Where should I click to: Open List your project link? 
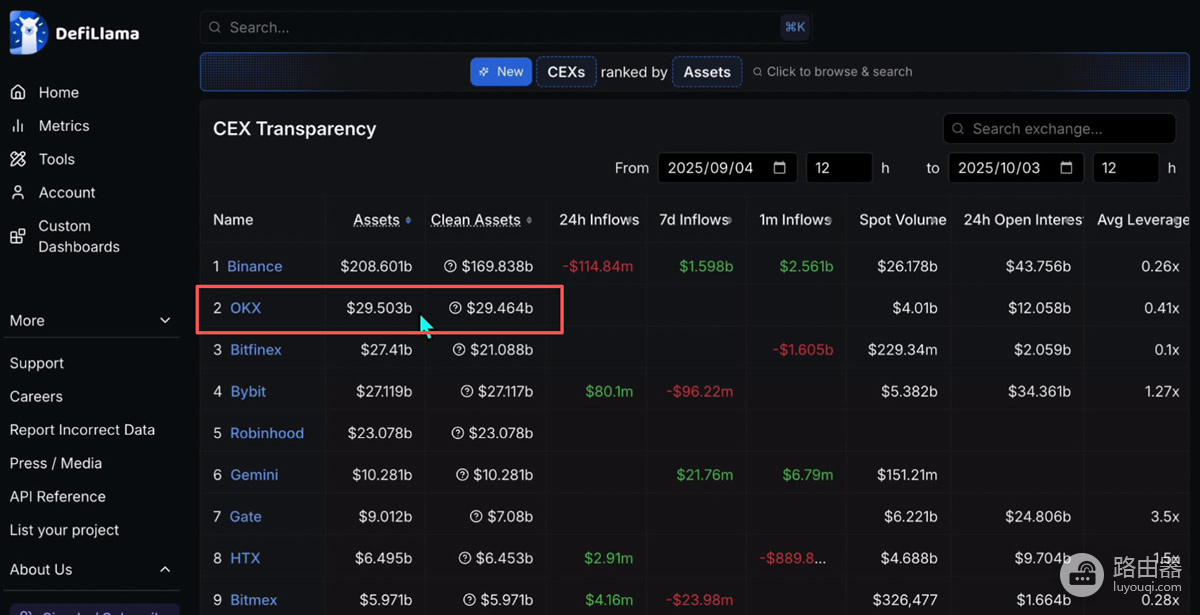pyautogui.click(x=64, y=530)
